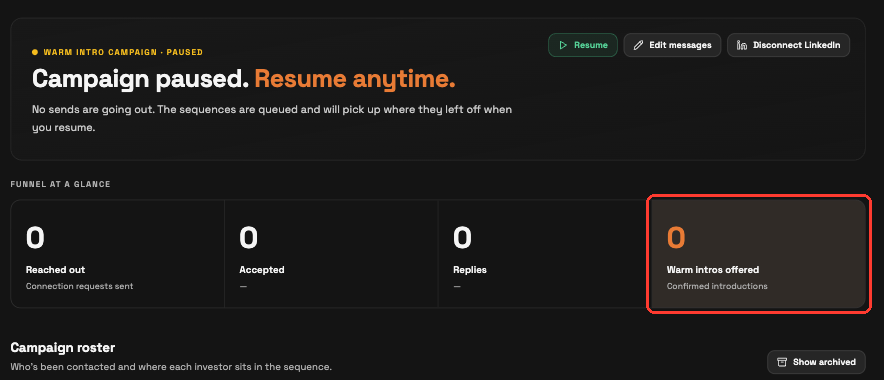Click Show archived button
This screenshot has width=884, height=380.
816,362
